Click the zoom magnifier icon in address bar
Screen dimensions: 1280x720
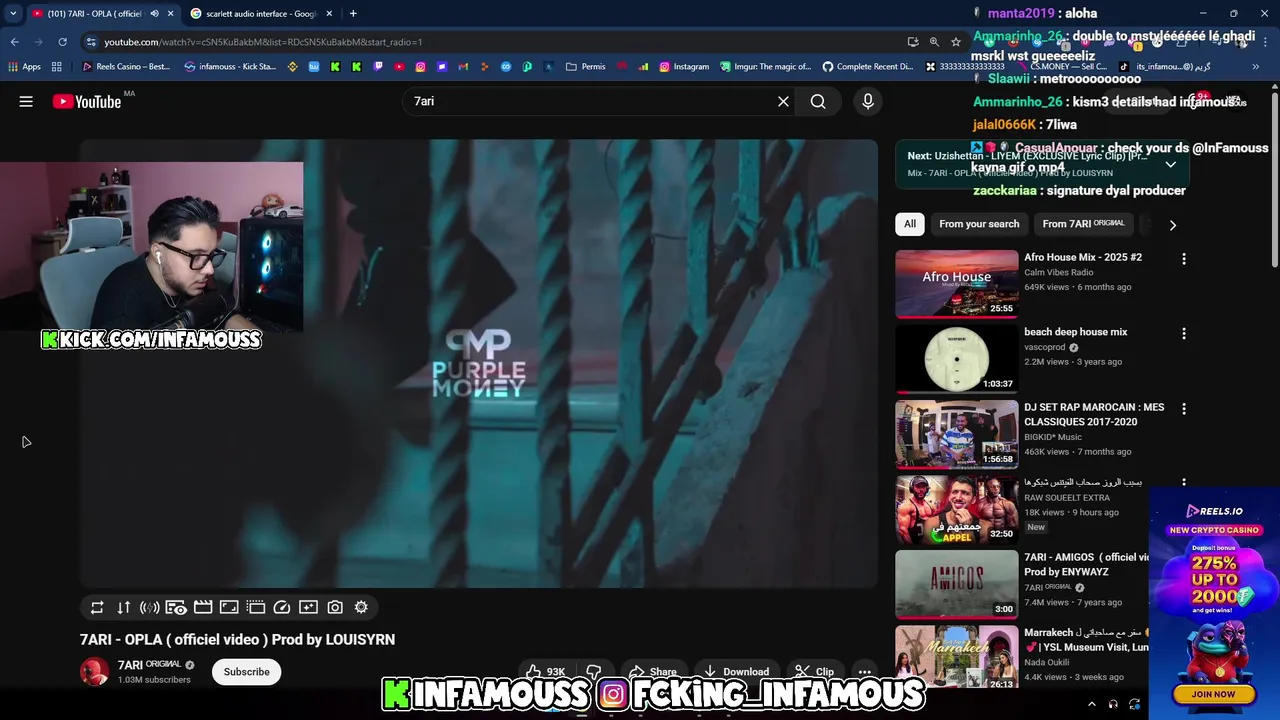click(x=934, y=42)
